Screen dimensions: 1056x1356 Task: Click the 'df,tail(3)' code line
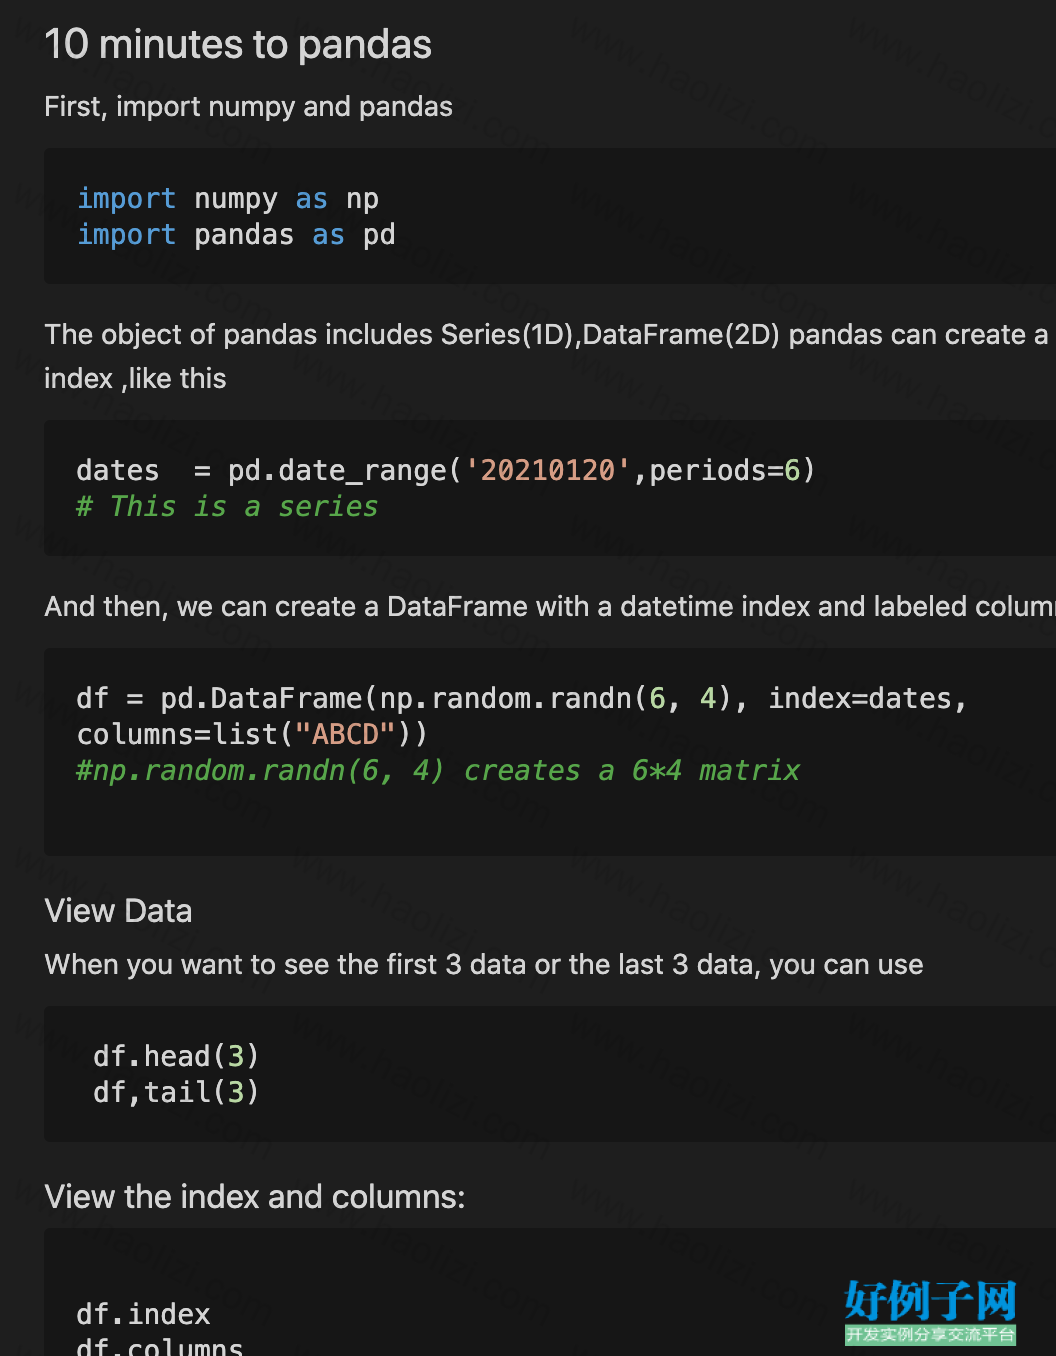176,1093
